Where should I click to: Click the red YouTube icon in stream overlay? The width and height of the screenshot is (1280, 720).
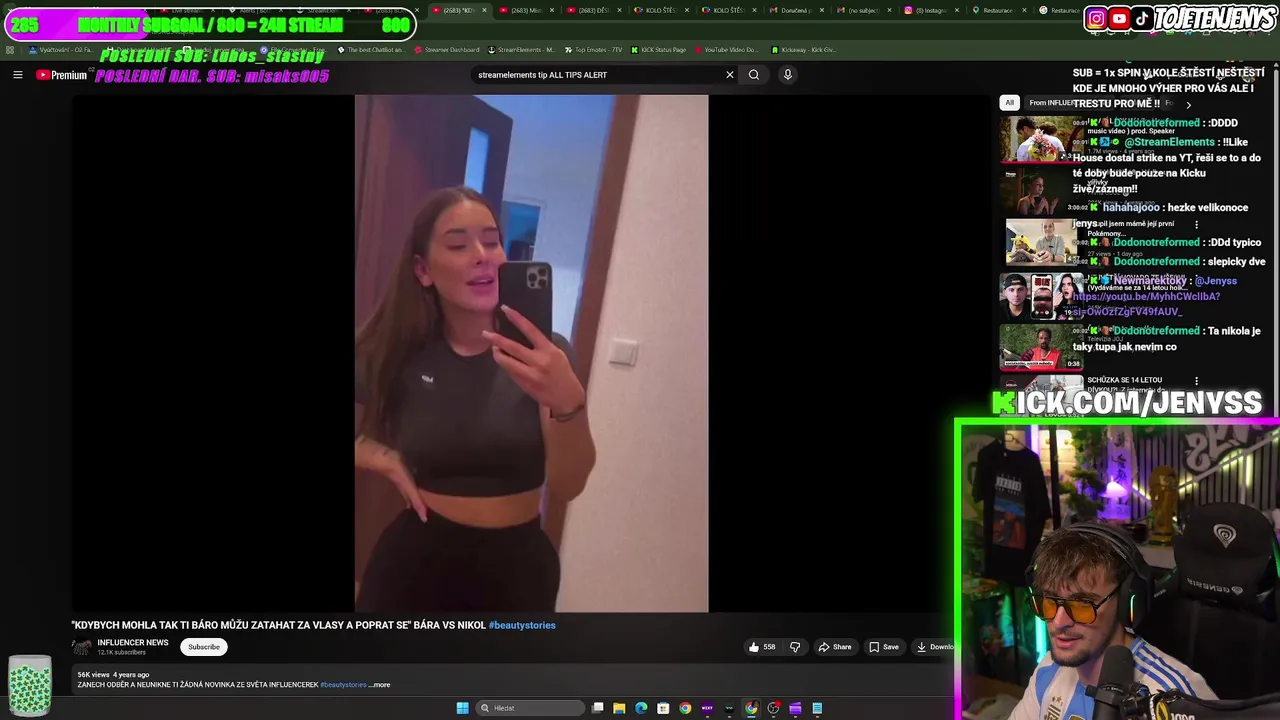[x=1119, y=18]
